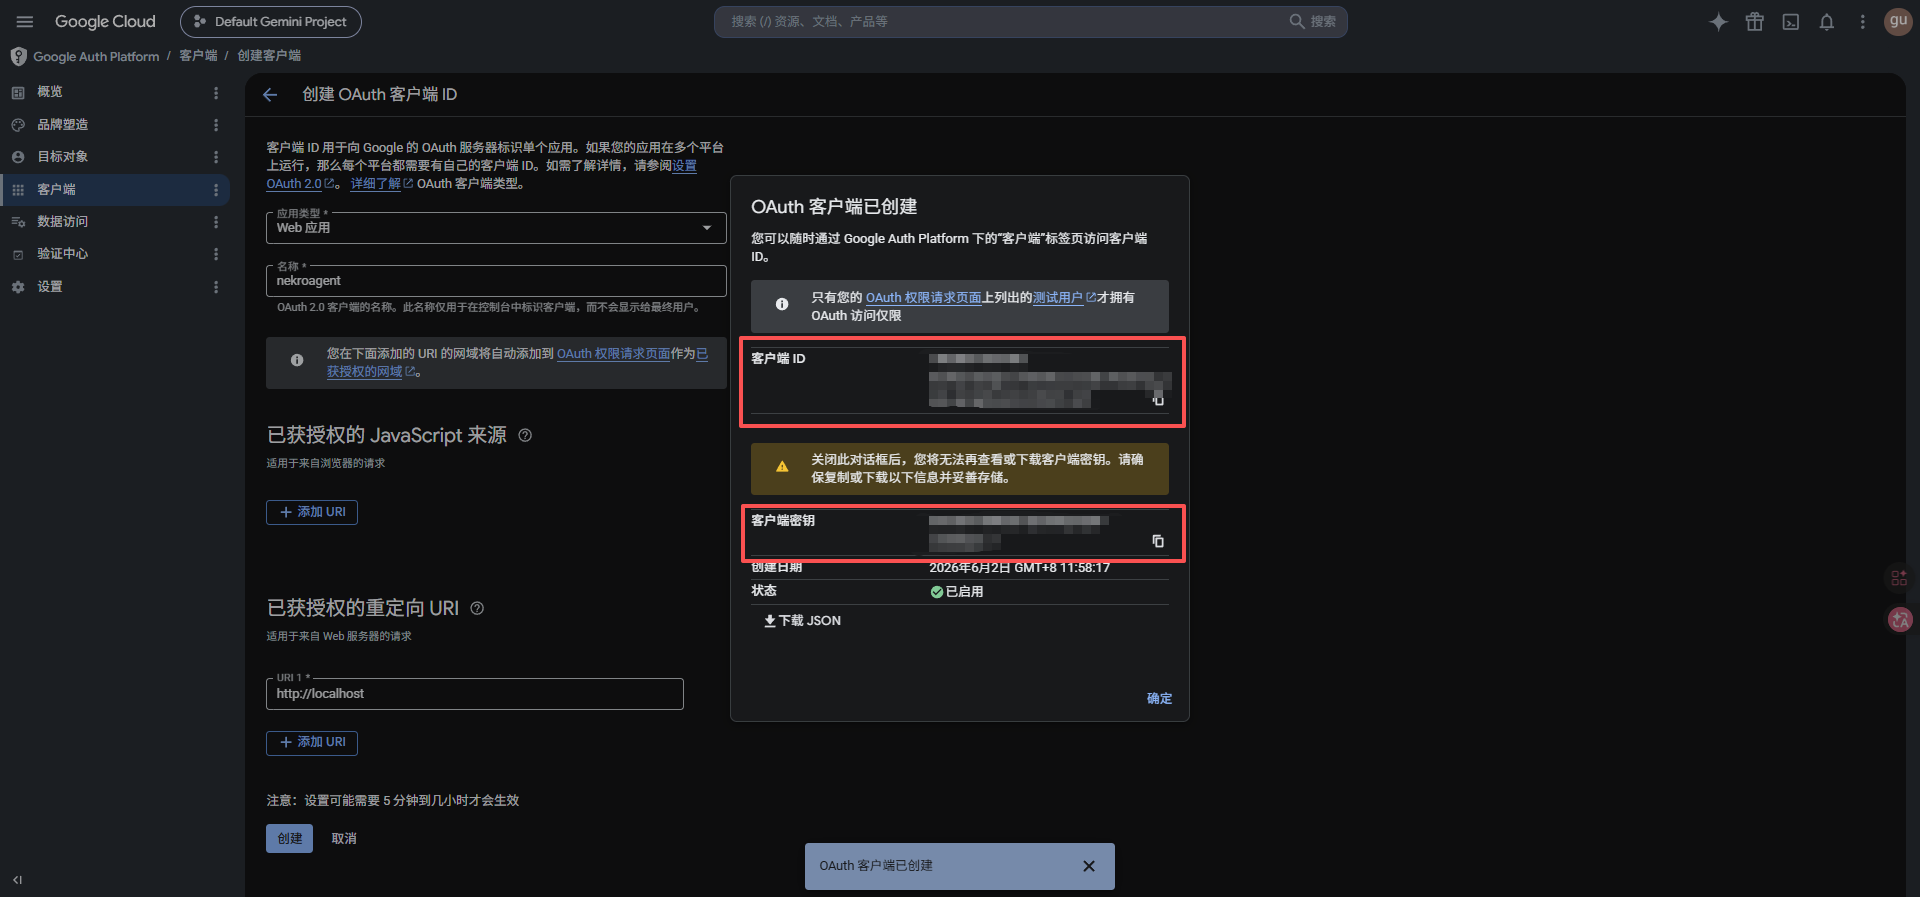This screenshot has width=1920, height=897.
Task: Click the 创建客户端 breadcrumb text
Action: [x=269, y=56]
